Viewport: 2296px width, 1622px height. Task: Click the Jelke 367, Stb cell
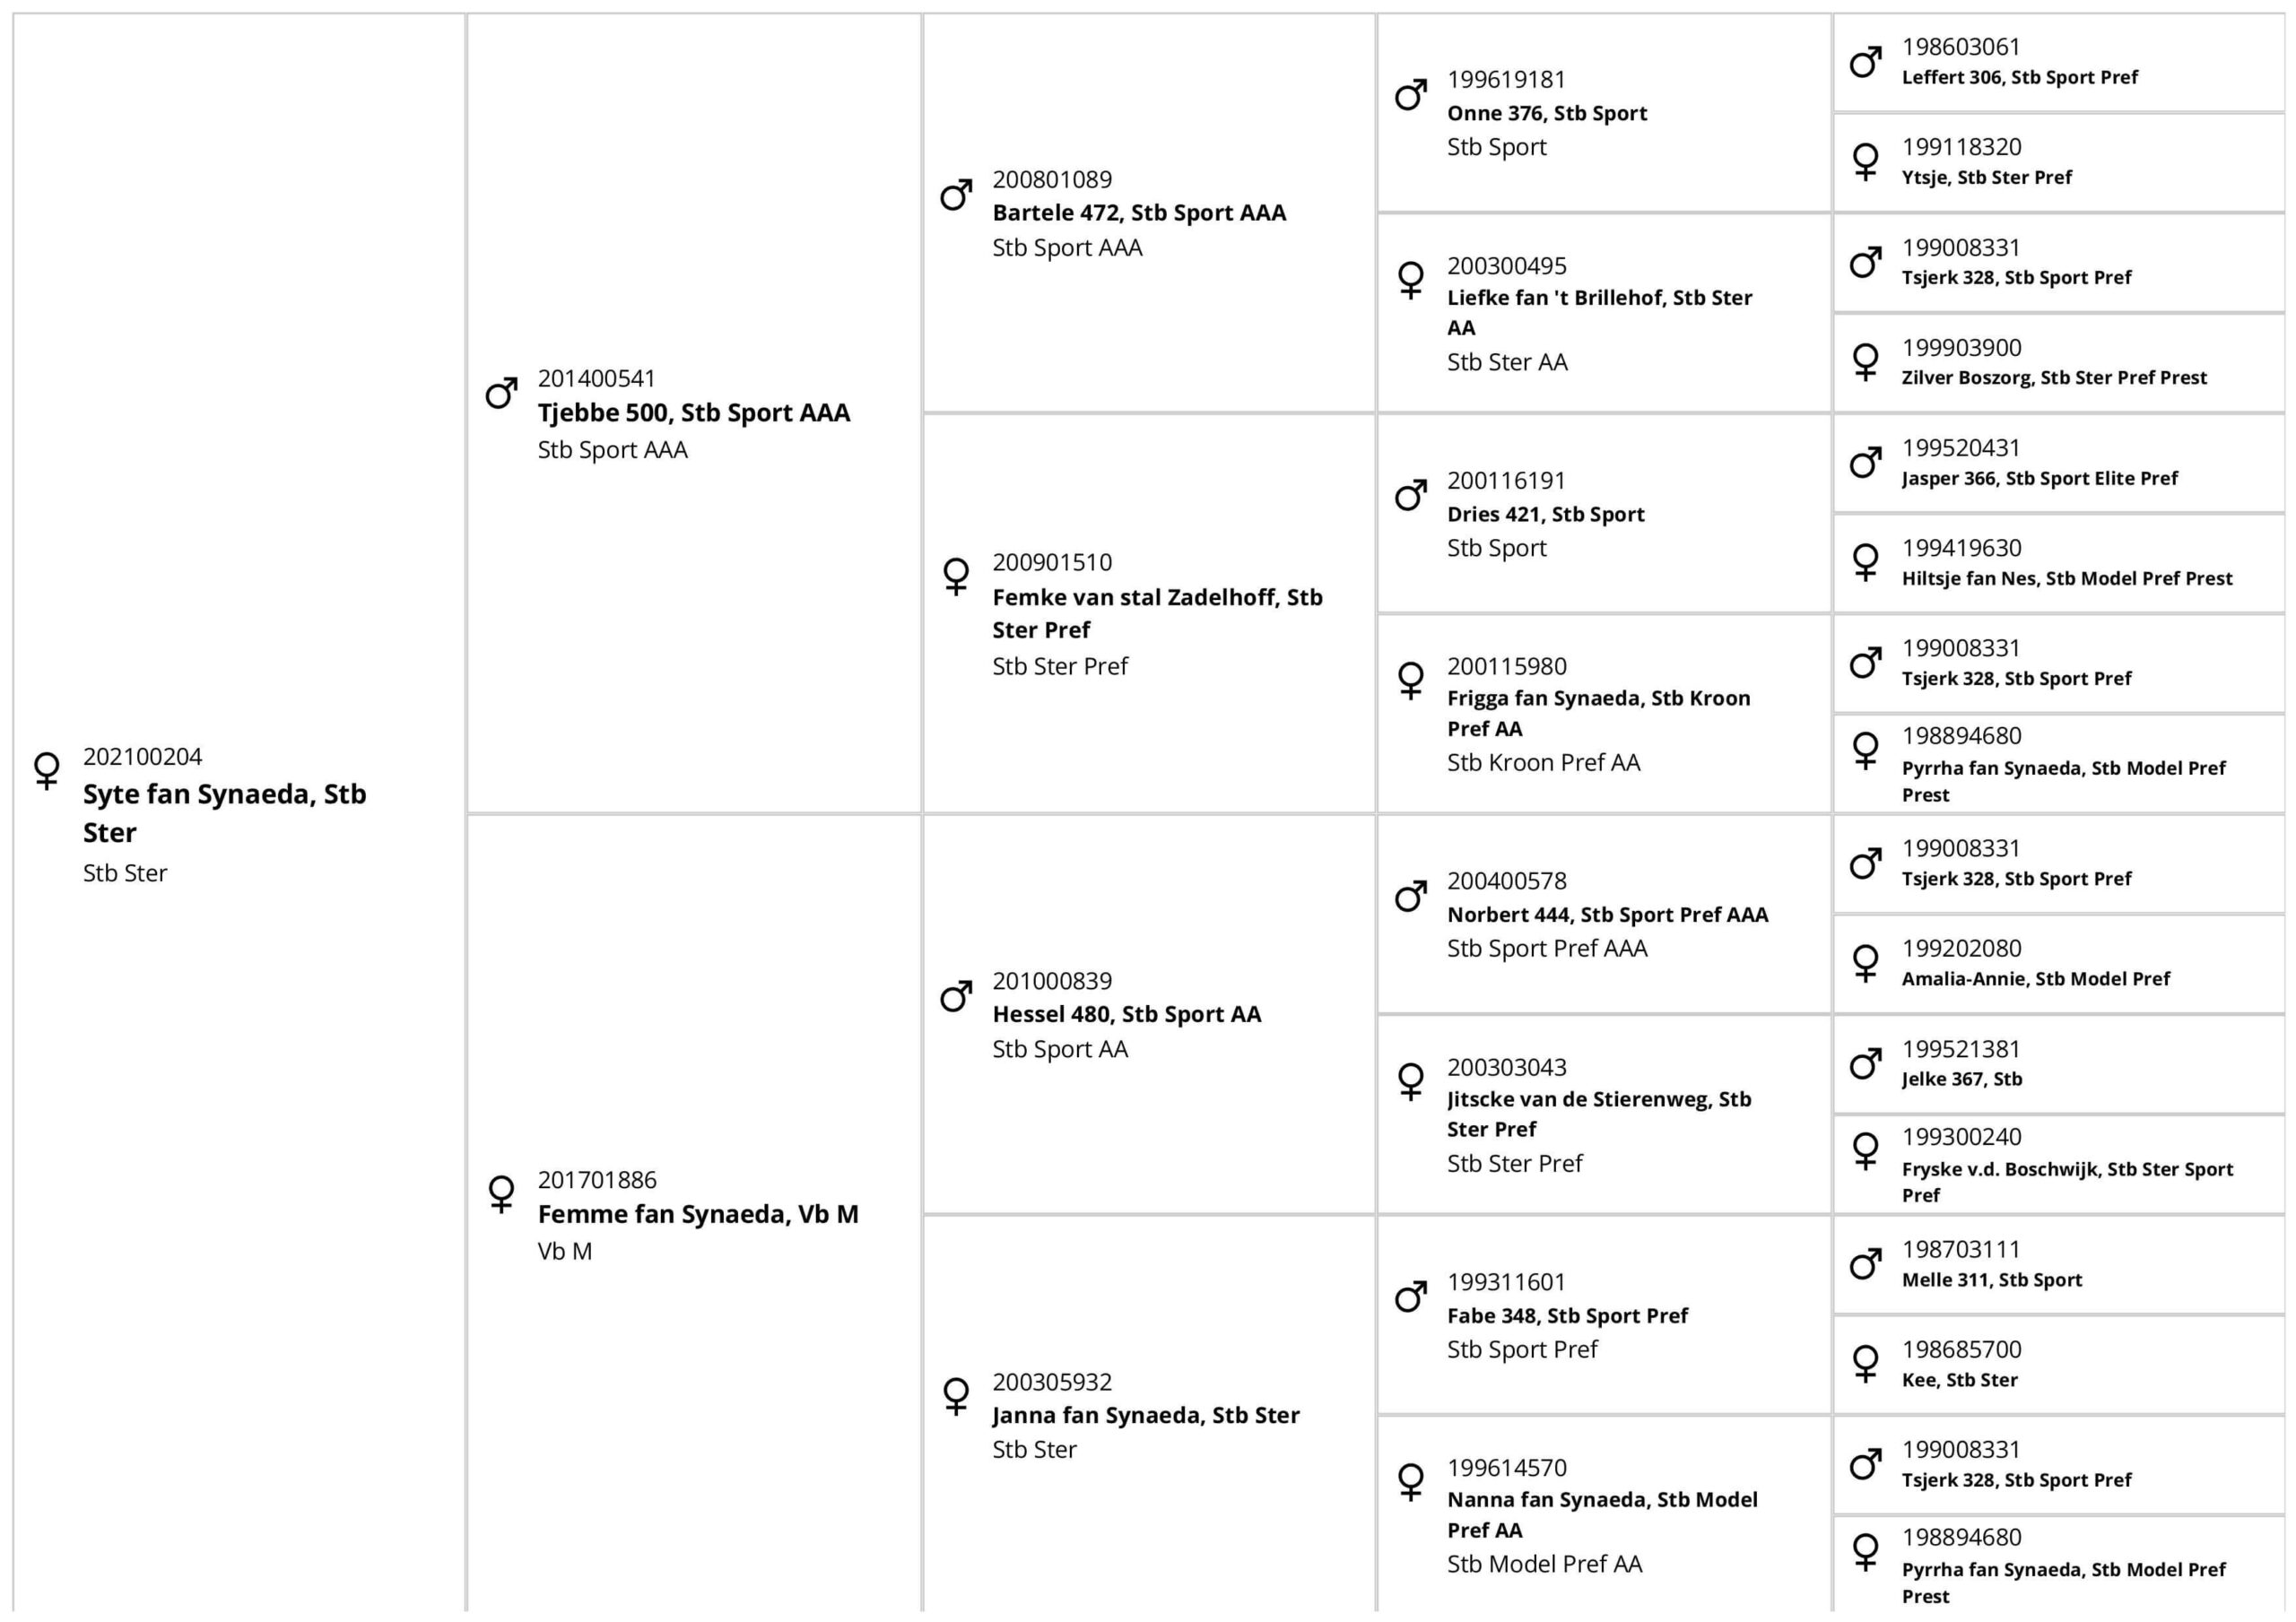point(1961,1079)
